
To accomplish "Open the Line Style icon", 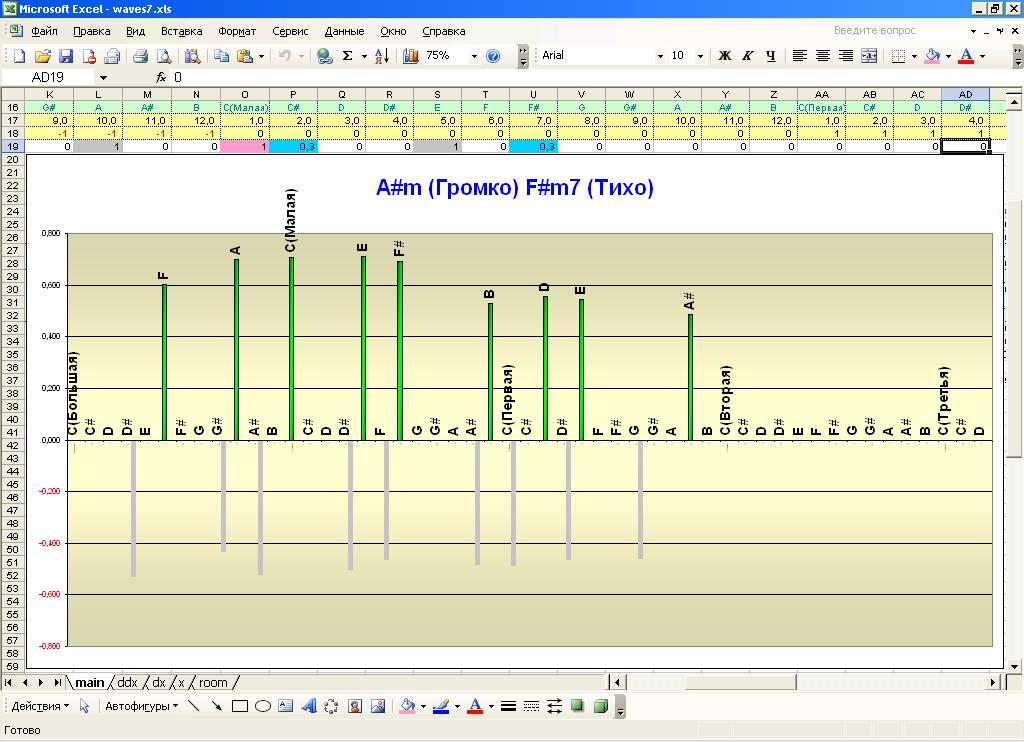I will (x=508, y=706).
